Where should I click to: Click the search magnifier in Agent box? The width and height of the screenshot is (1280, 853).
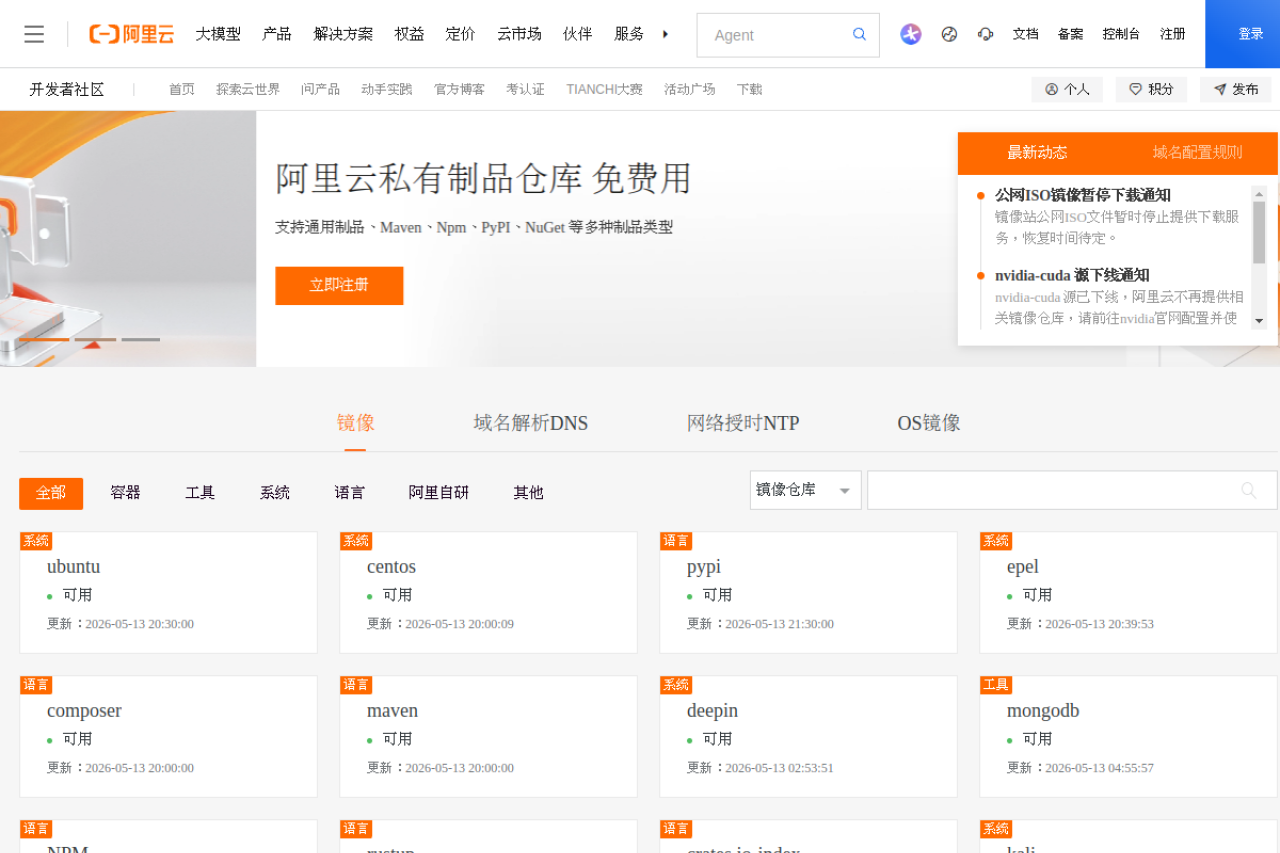(x=859, y=34)
